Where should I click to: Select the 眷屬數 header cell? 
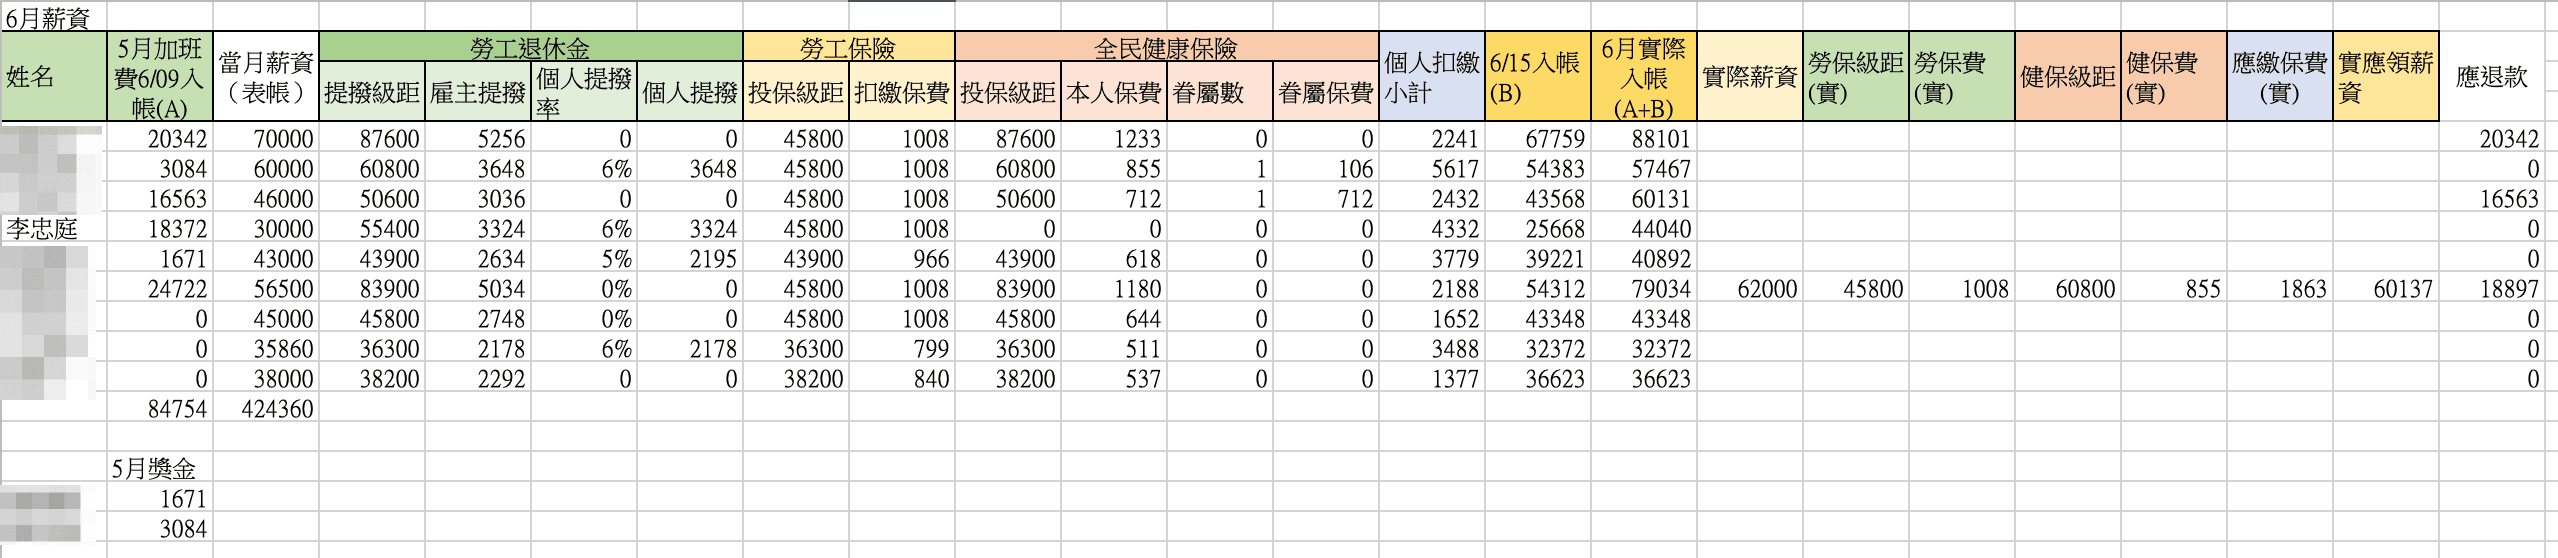[1220, 92]
